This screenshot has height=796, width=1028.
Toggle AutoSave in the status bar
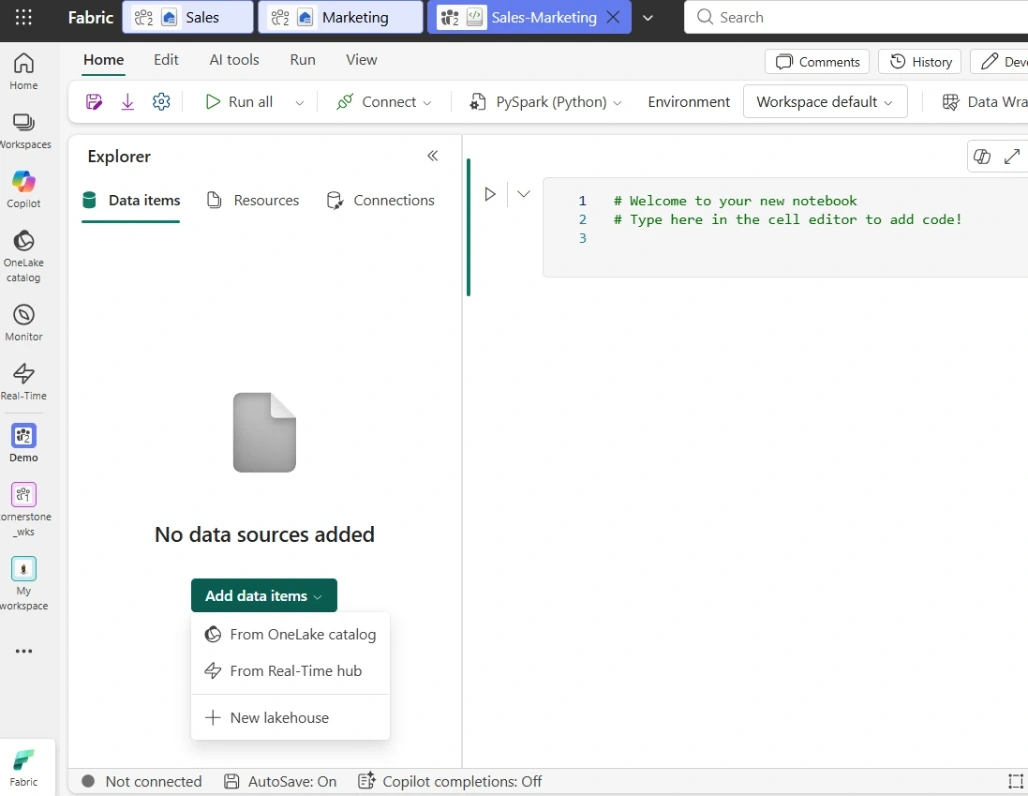(281, 781)
